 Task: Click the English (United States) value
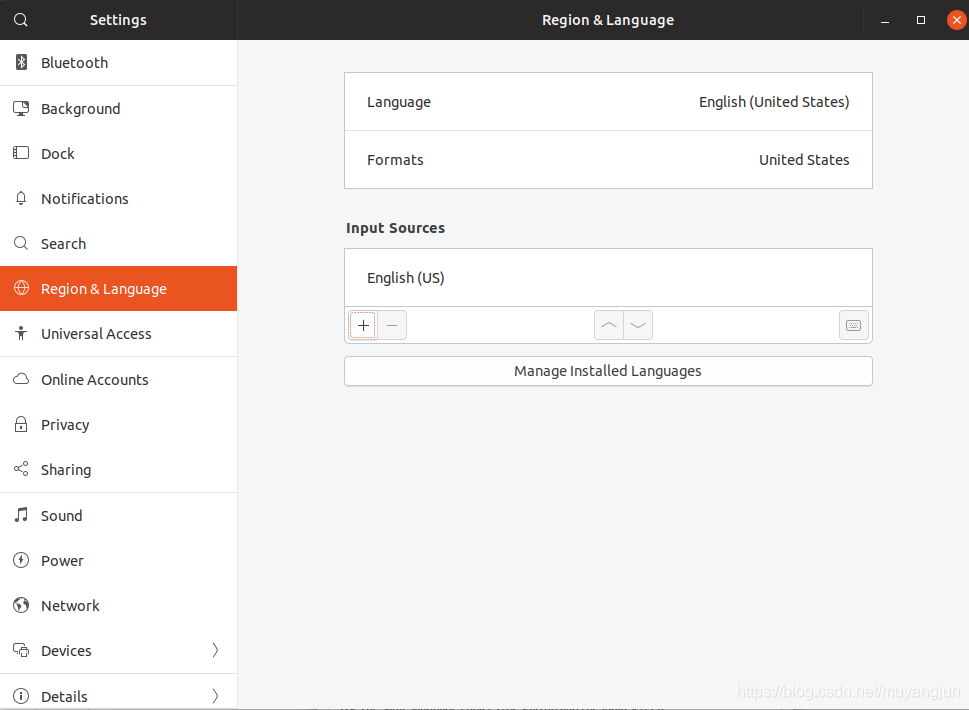point(774,102)
